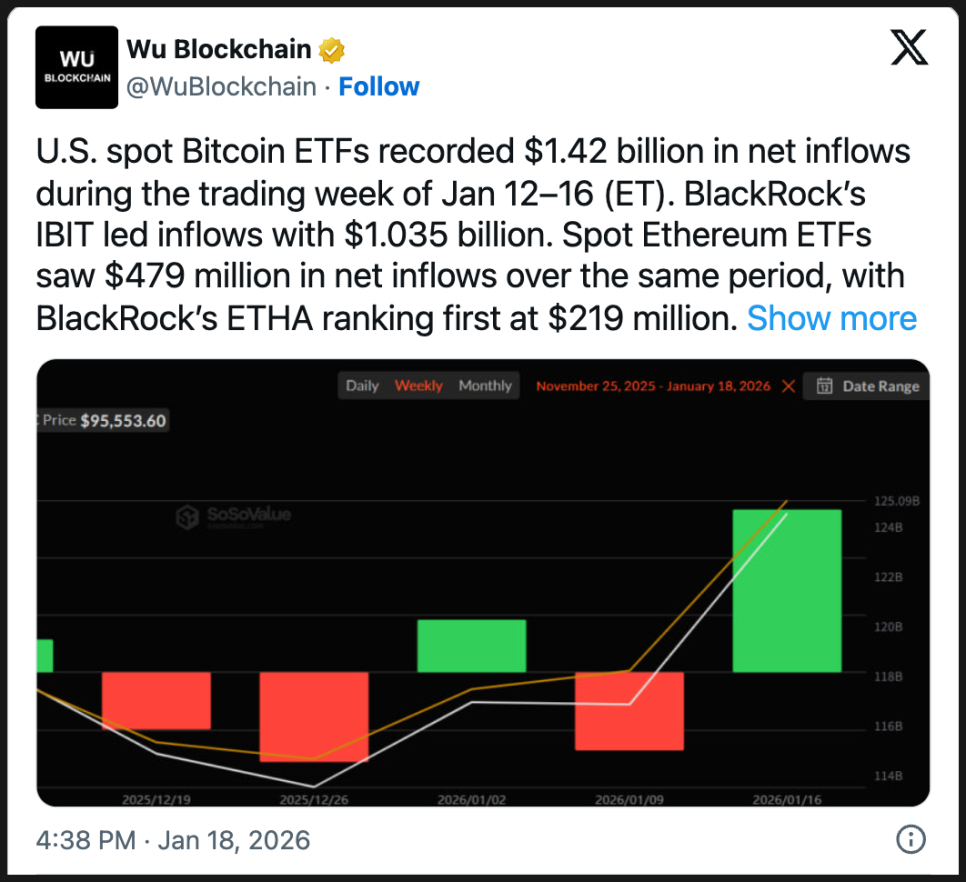The image size is (966, 882).
Task: Open the @WuBlockchain handle link
Action: coord(221,87)
